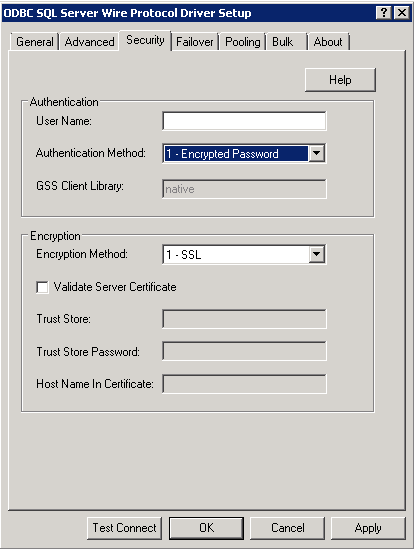Click the Trust Store Password field
Viewport: 414px width, 549px height.
[244, 351]
